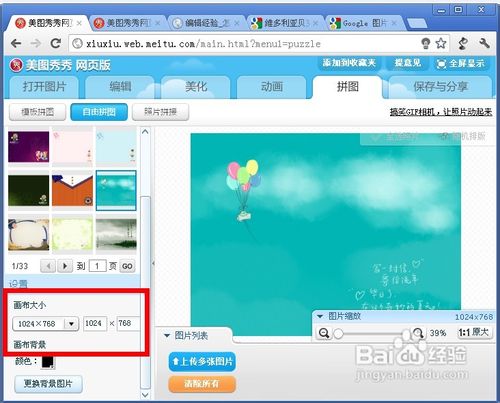Click the zoom out magnifier icon
Screen dimensions: 500x403
(x=324, y=333)
